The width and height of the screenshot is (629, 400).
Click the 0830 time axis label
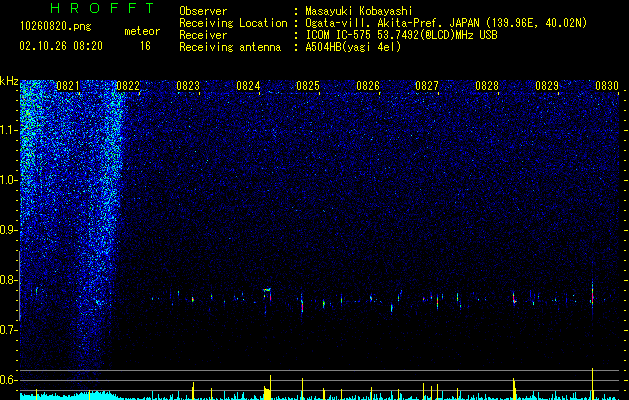click(x=607, y=86)
